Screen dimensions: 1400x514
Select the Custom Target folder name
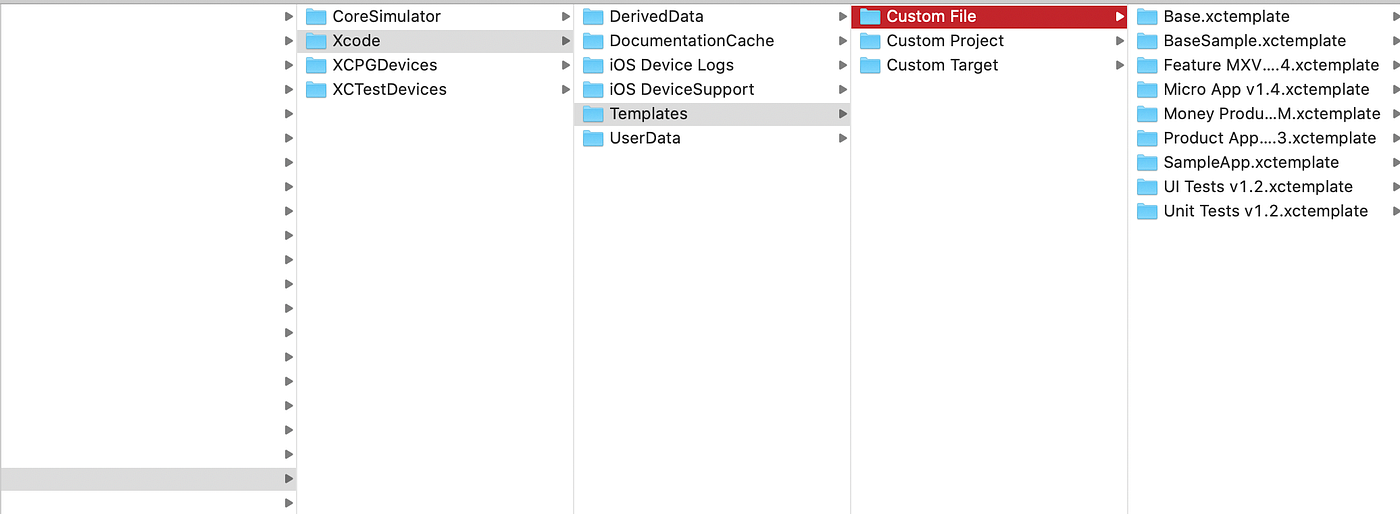point(942,65)
